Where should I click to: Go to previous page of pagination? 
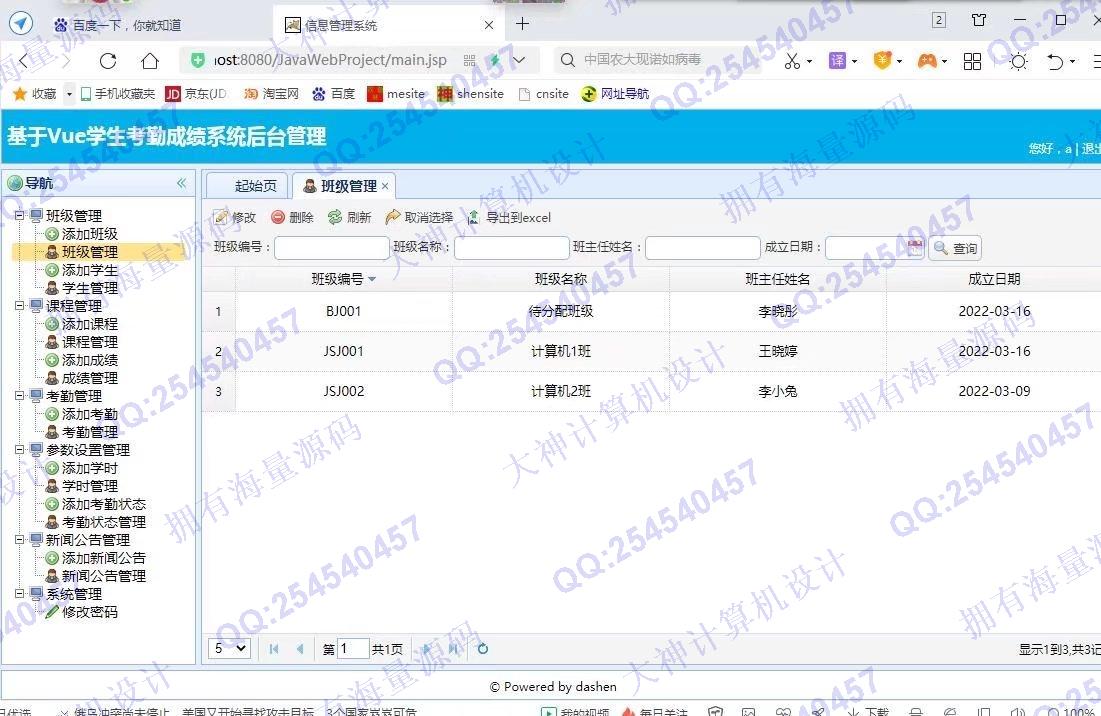coord(300,649)
